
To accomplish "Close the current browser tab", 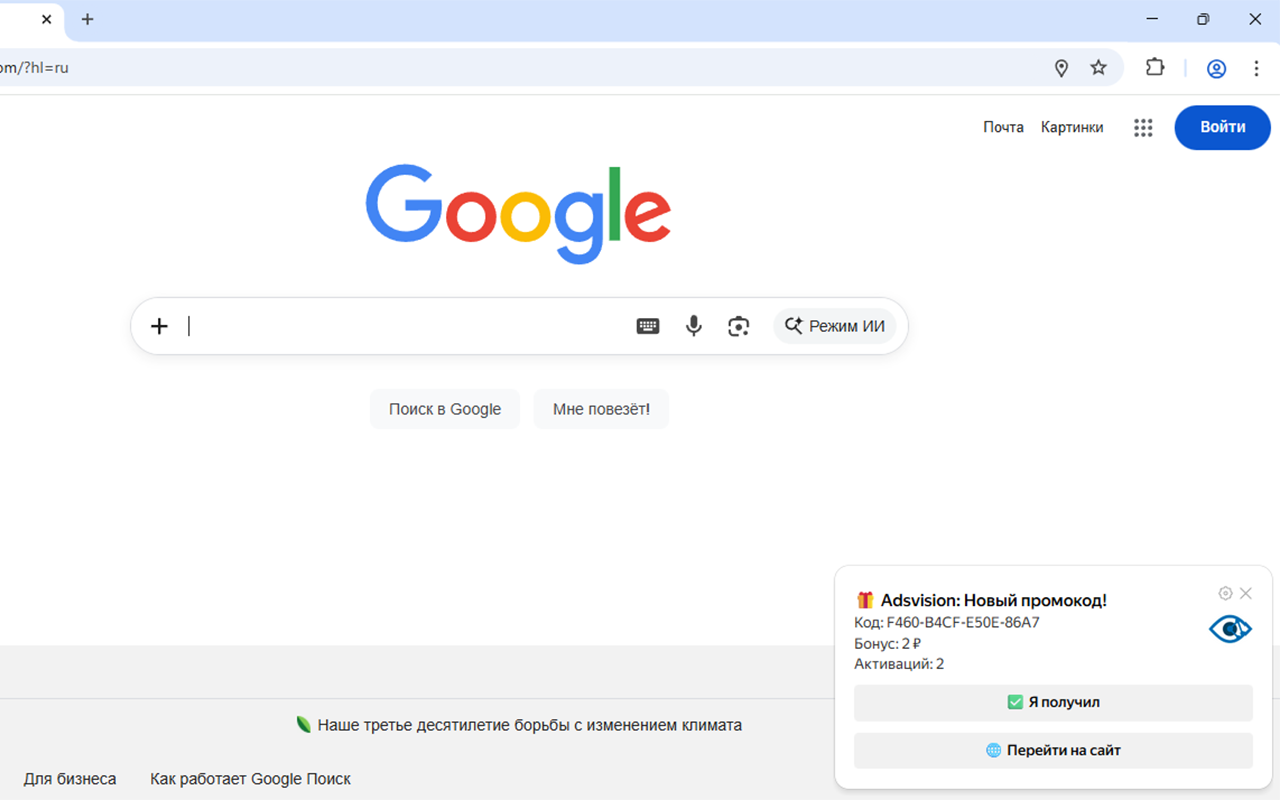I will (x=46, y=19).
